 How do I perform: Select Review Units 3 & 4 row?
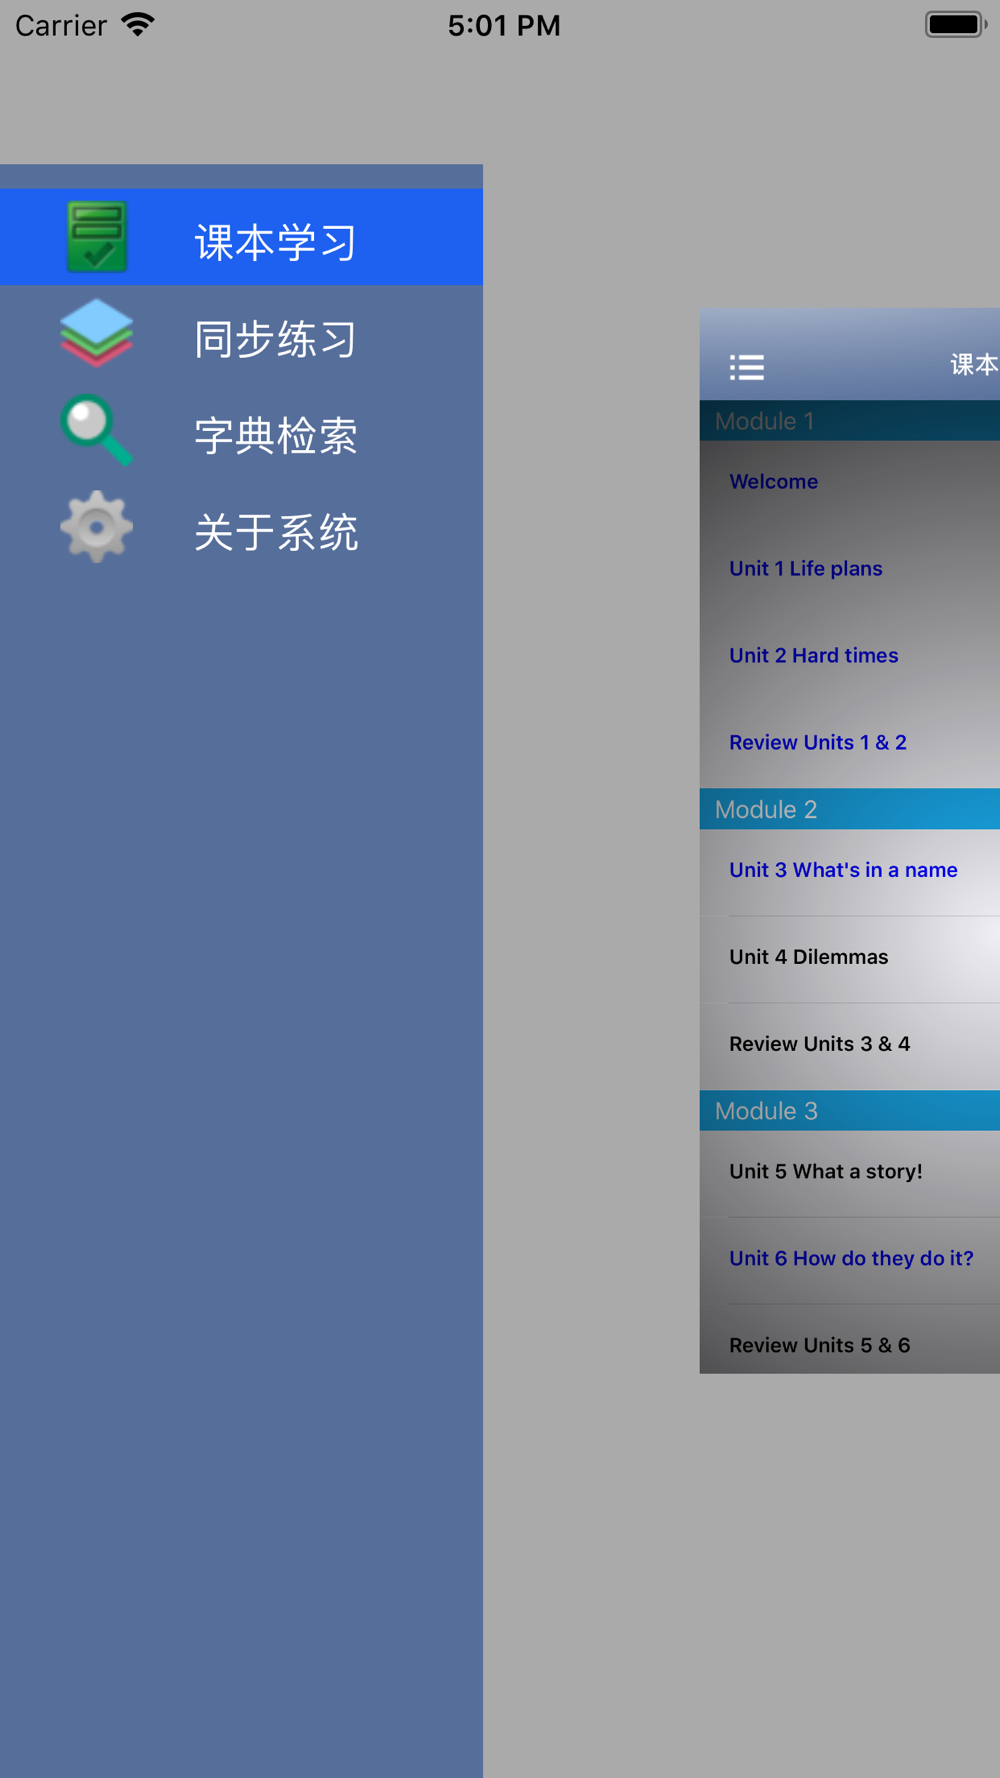[x=850, y=1045]
